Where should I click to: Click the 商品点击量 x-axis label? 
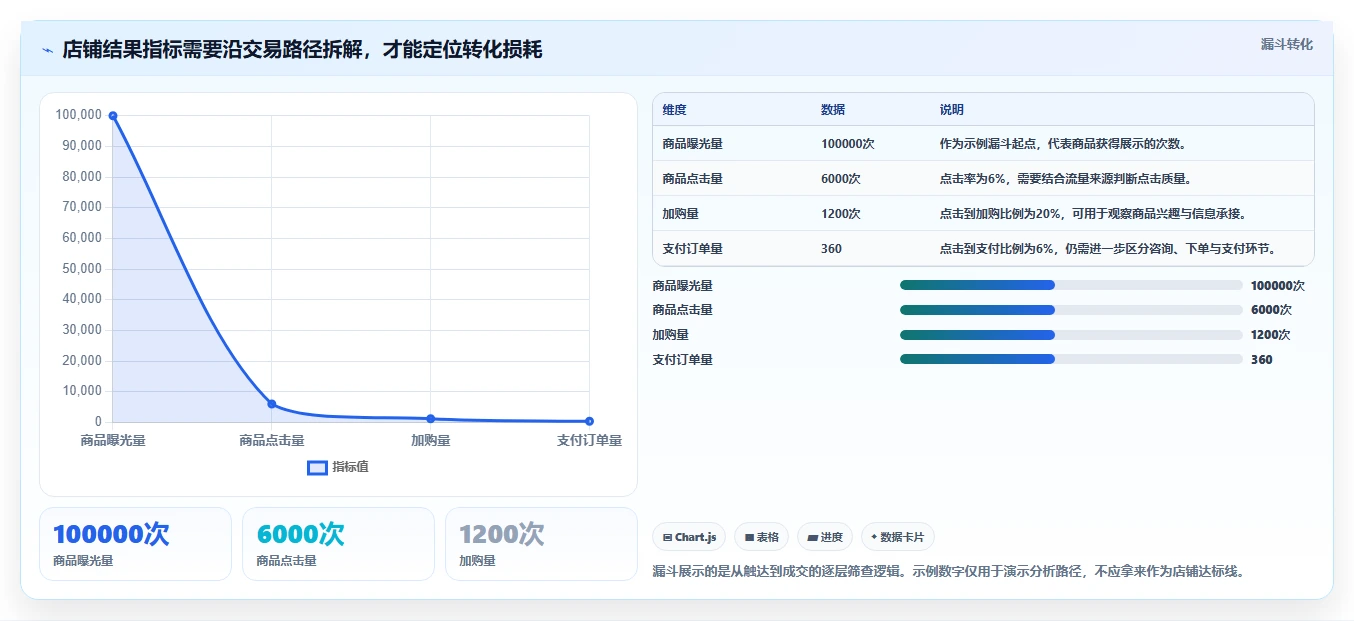pyautogui.click(x=272, y=440)
